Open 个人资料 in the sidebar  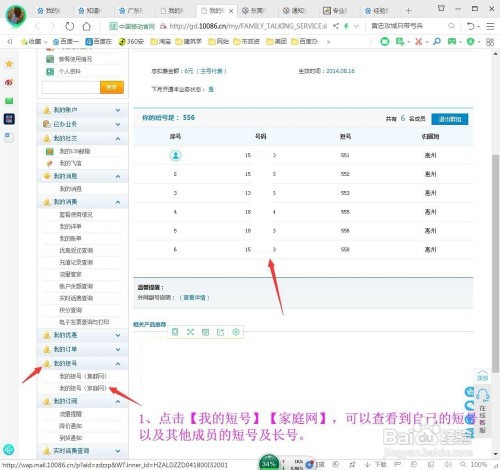[70, 71]
